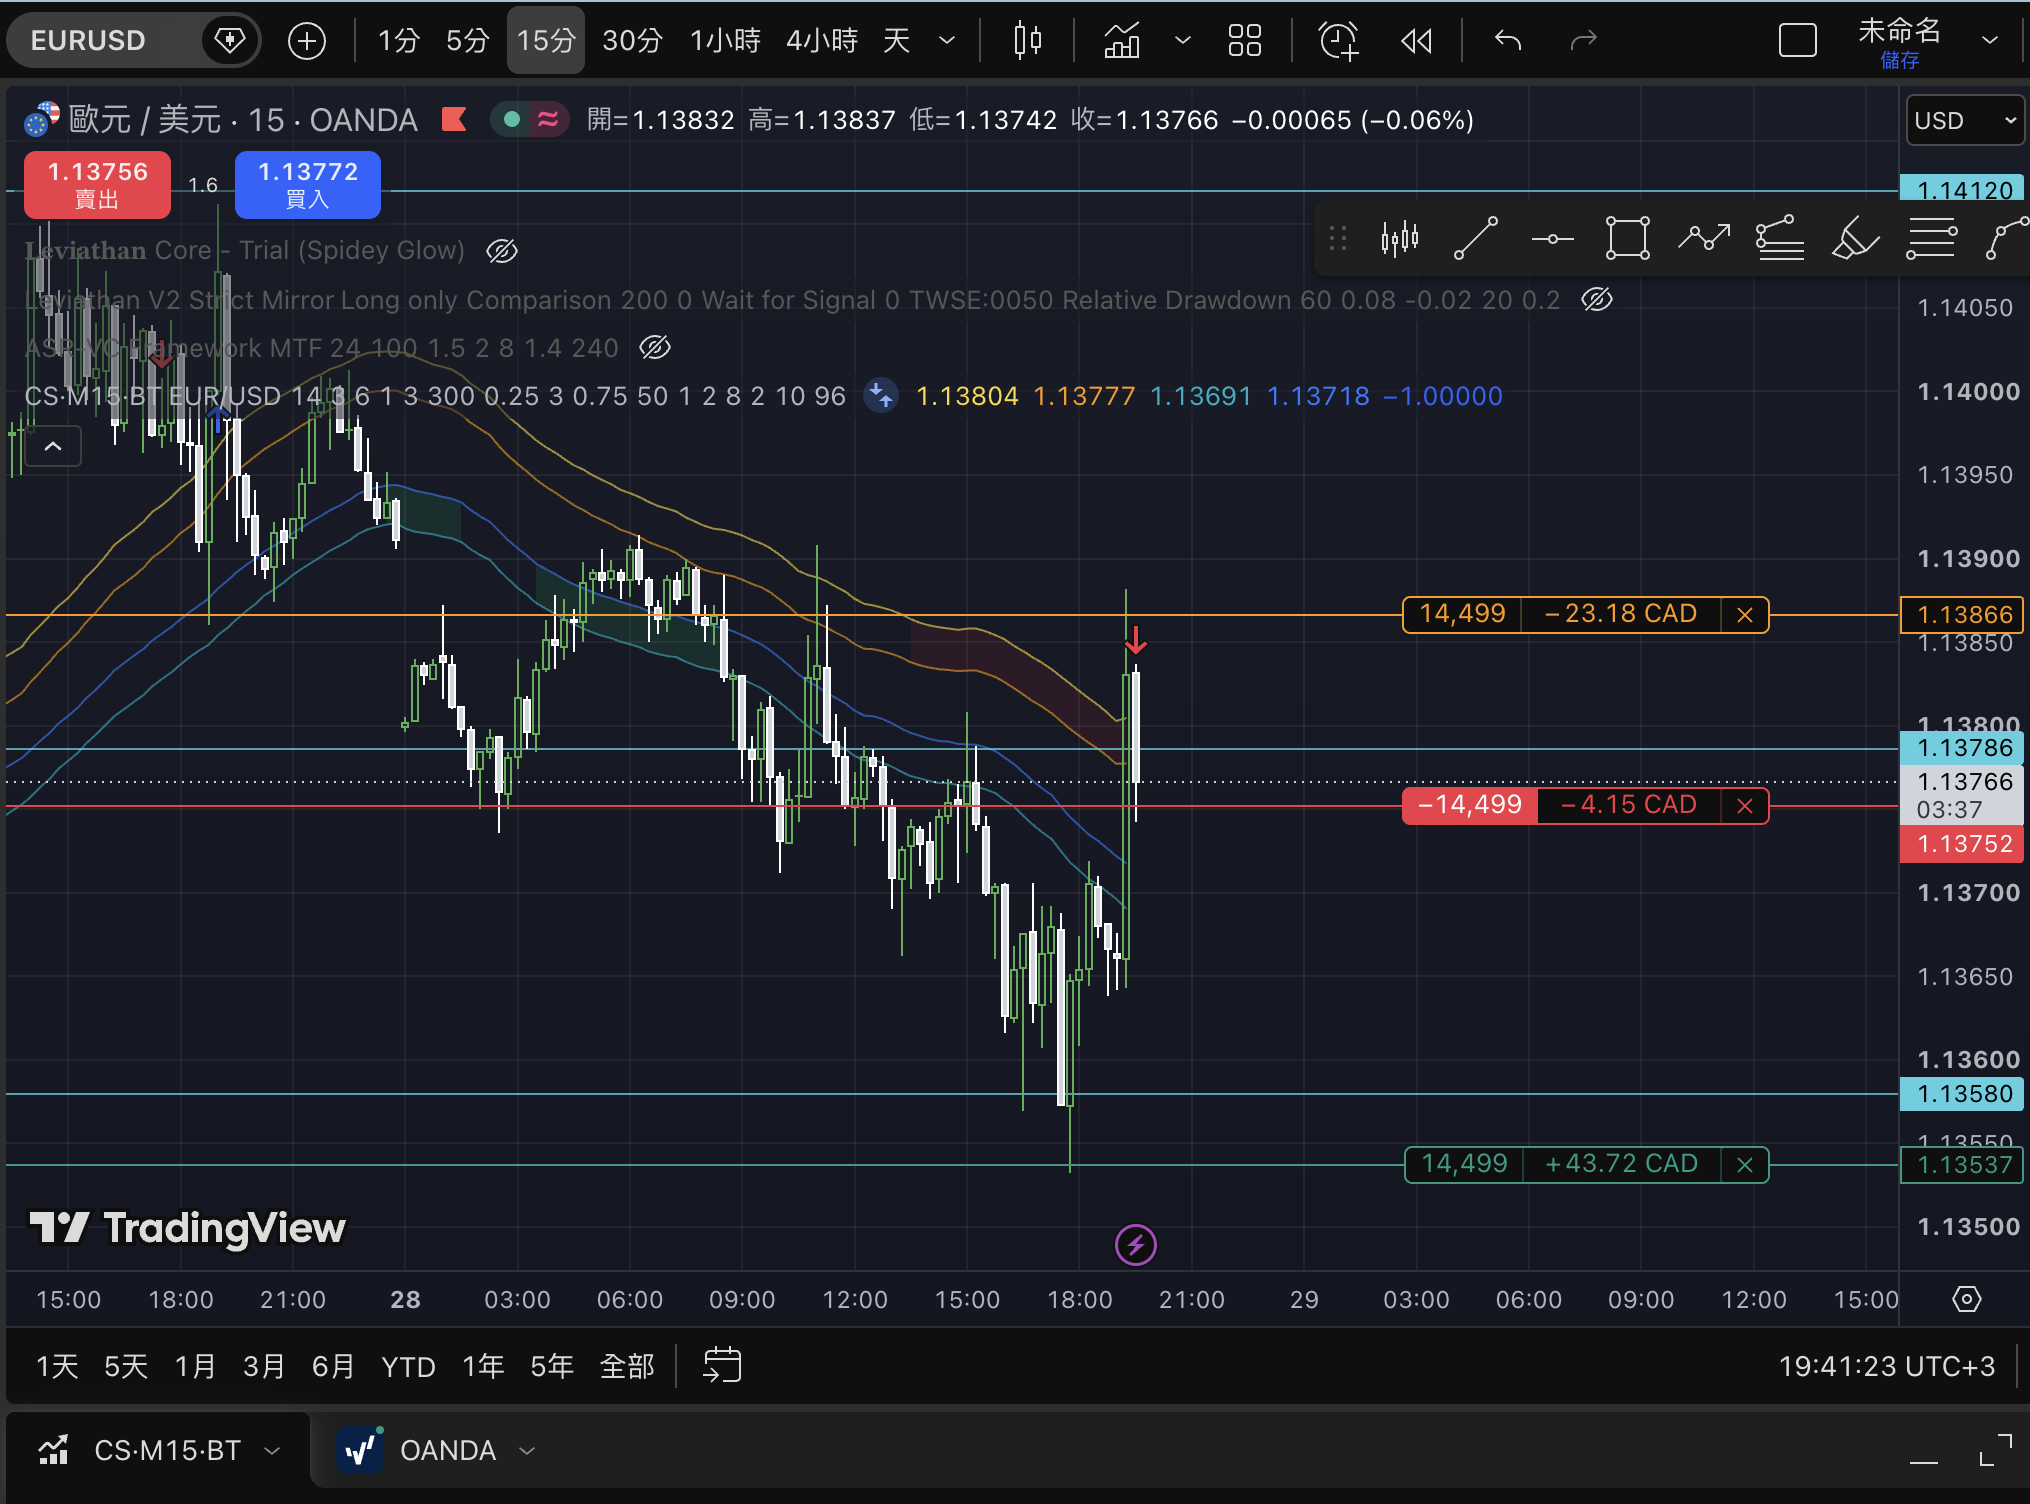
Task: Create an alert with clock icon
Action: click(x=1338, y=41)
